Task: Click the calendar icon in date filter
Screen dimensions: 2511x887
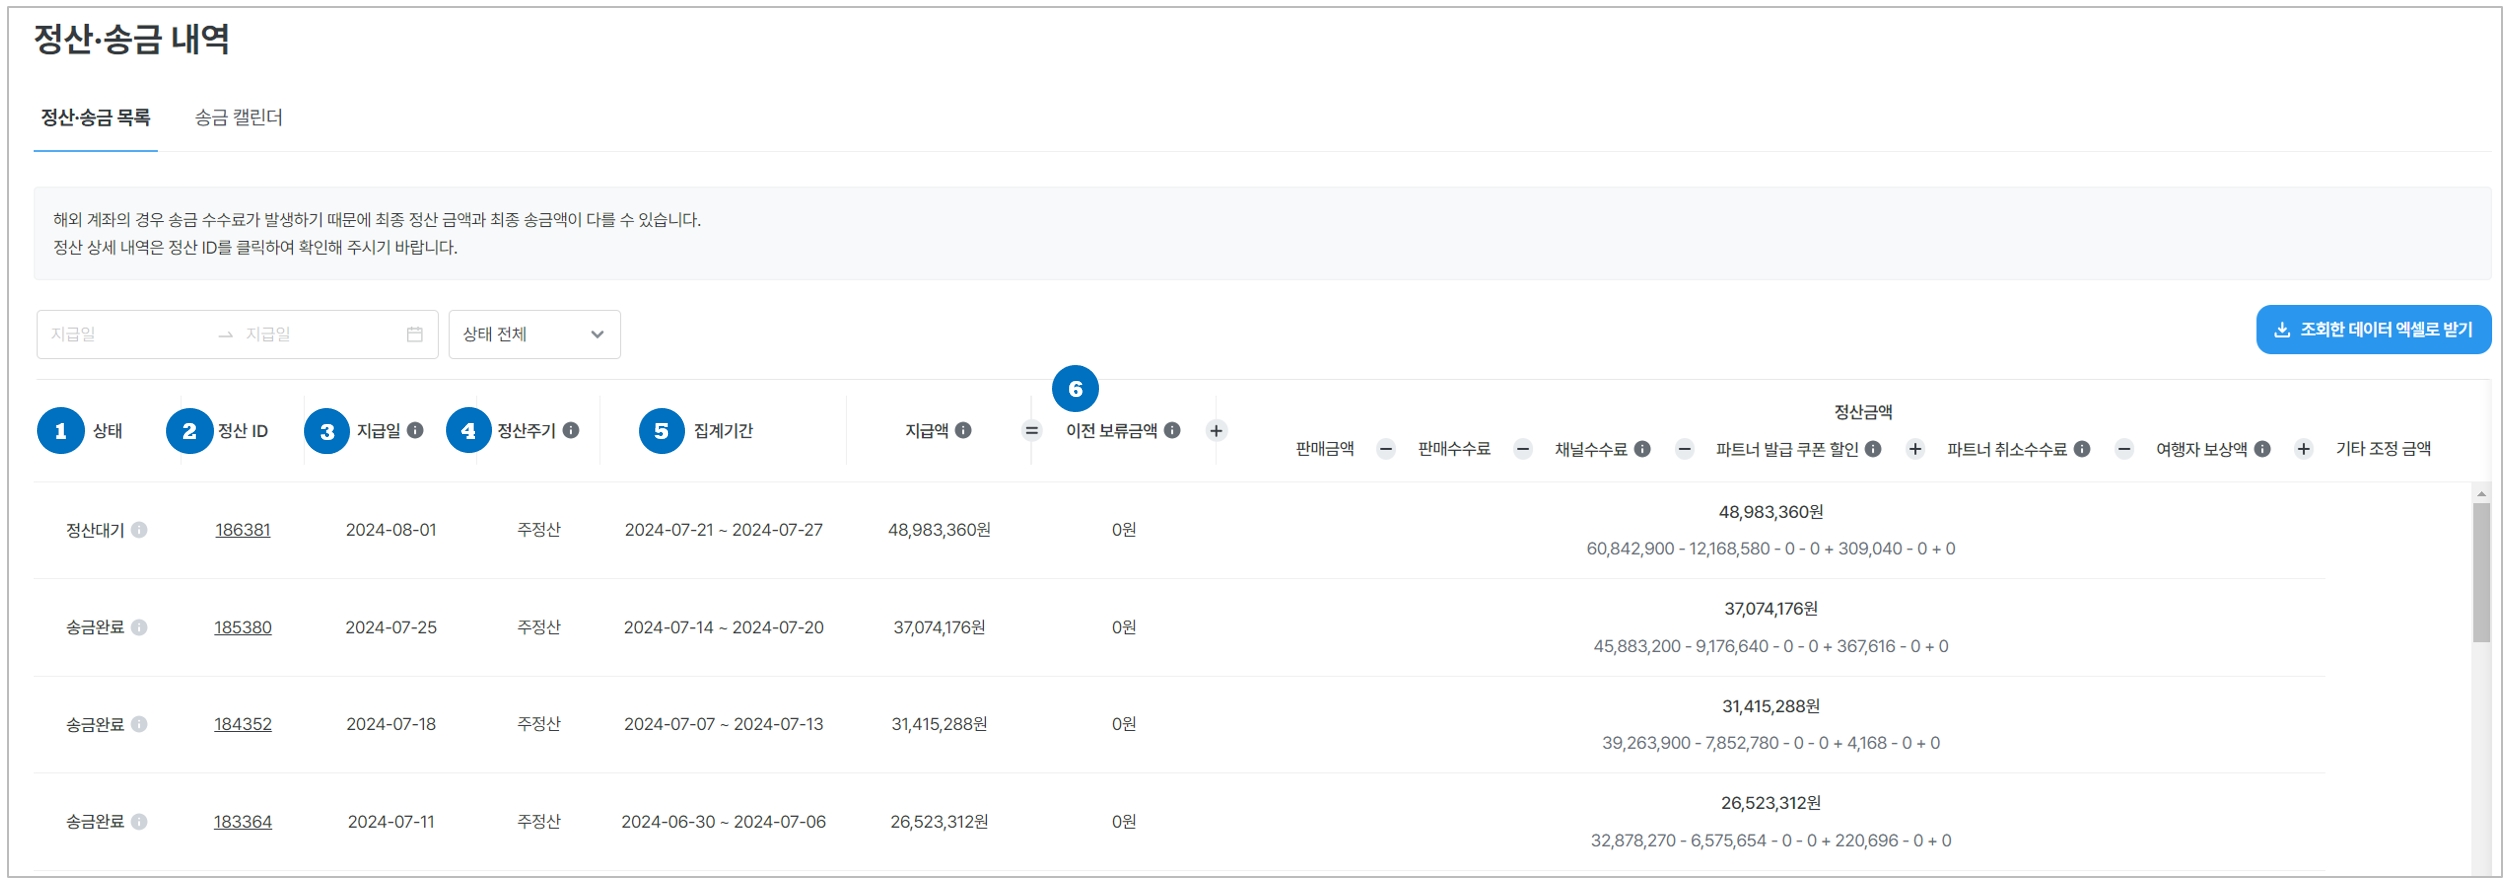Action: (415, 334)
